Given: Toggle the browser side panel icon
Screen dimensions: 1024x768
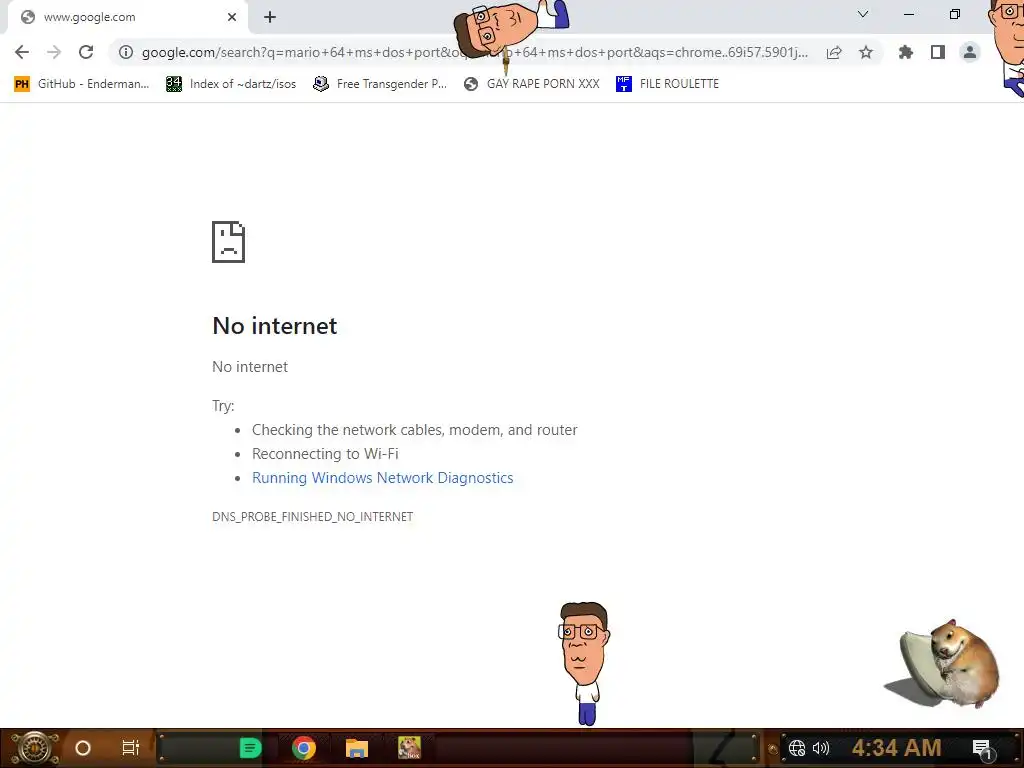Looking at the screenshot, I should pyautogui.click(x=938, y=52).
